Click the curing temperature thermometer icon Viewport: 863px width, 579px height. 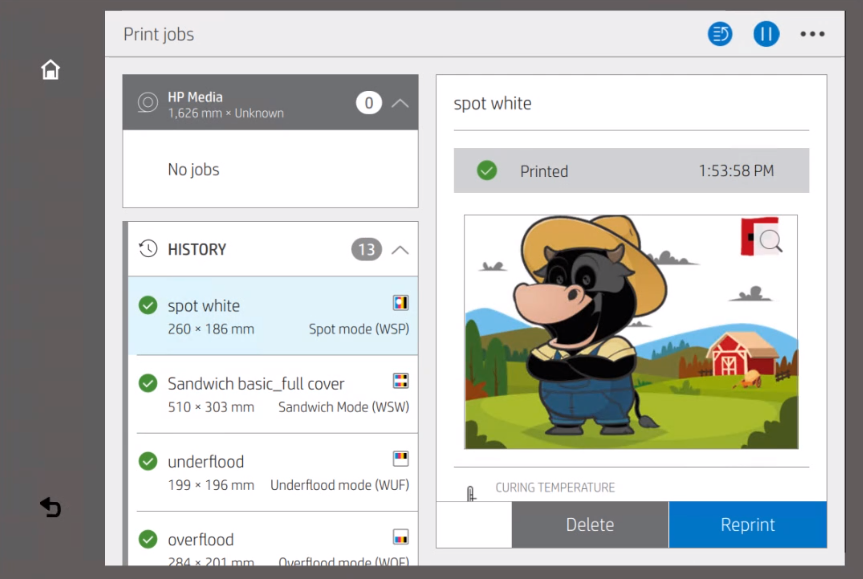(471, 493)
